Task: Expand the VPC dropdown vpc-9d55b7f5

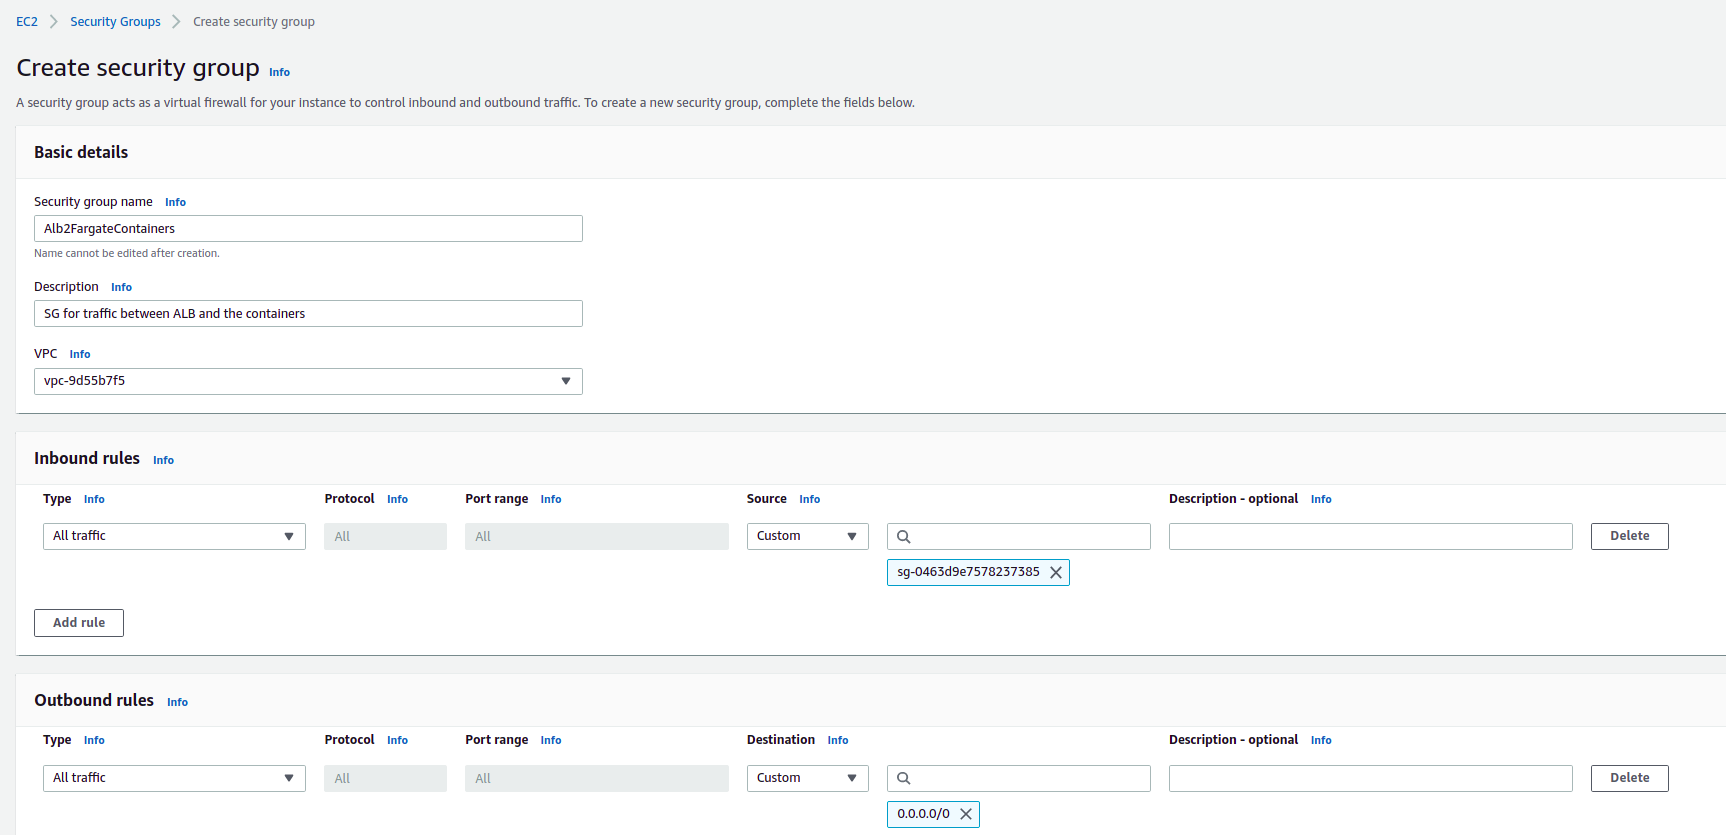Action: point(308,381)
